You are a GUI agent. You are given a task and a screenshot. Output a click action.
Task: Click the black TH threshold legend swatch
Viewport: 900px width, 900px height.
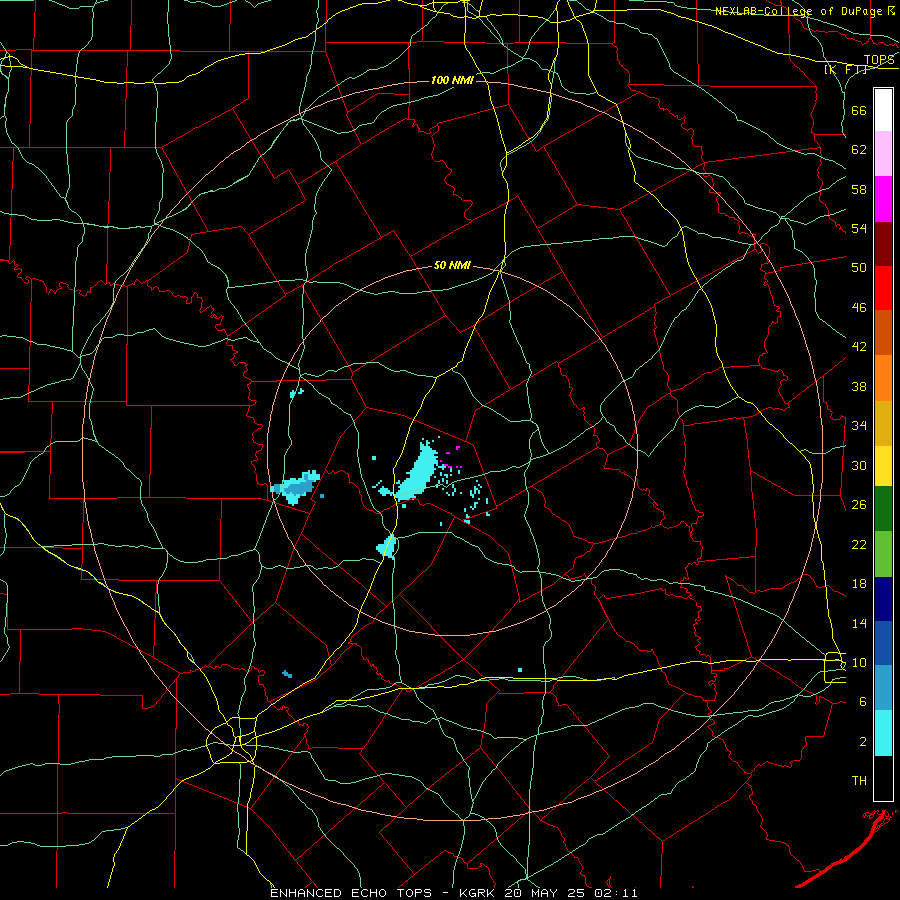click(883, 778)
